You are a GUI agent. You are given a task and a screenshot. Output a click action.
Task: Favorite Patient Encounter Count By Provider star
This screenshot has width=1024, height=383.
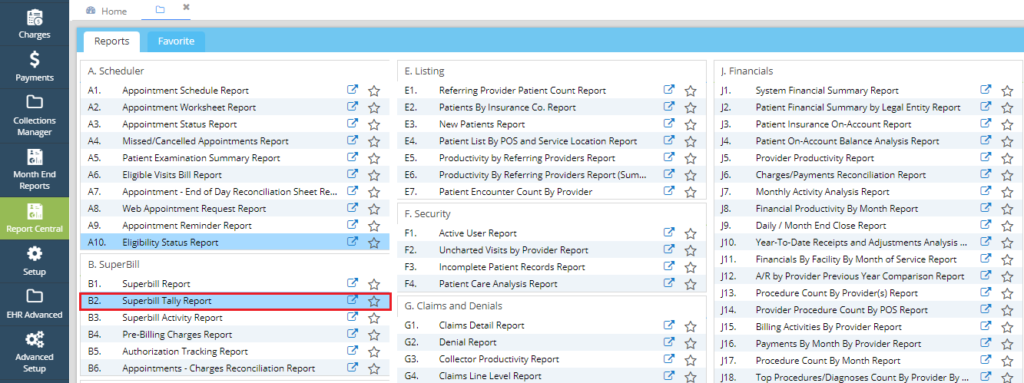[x=690, y=192]
